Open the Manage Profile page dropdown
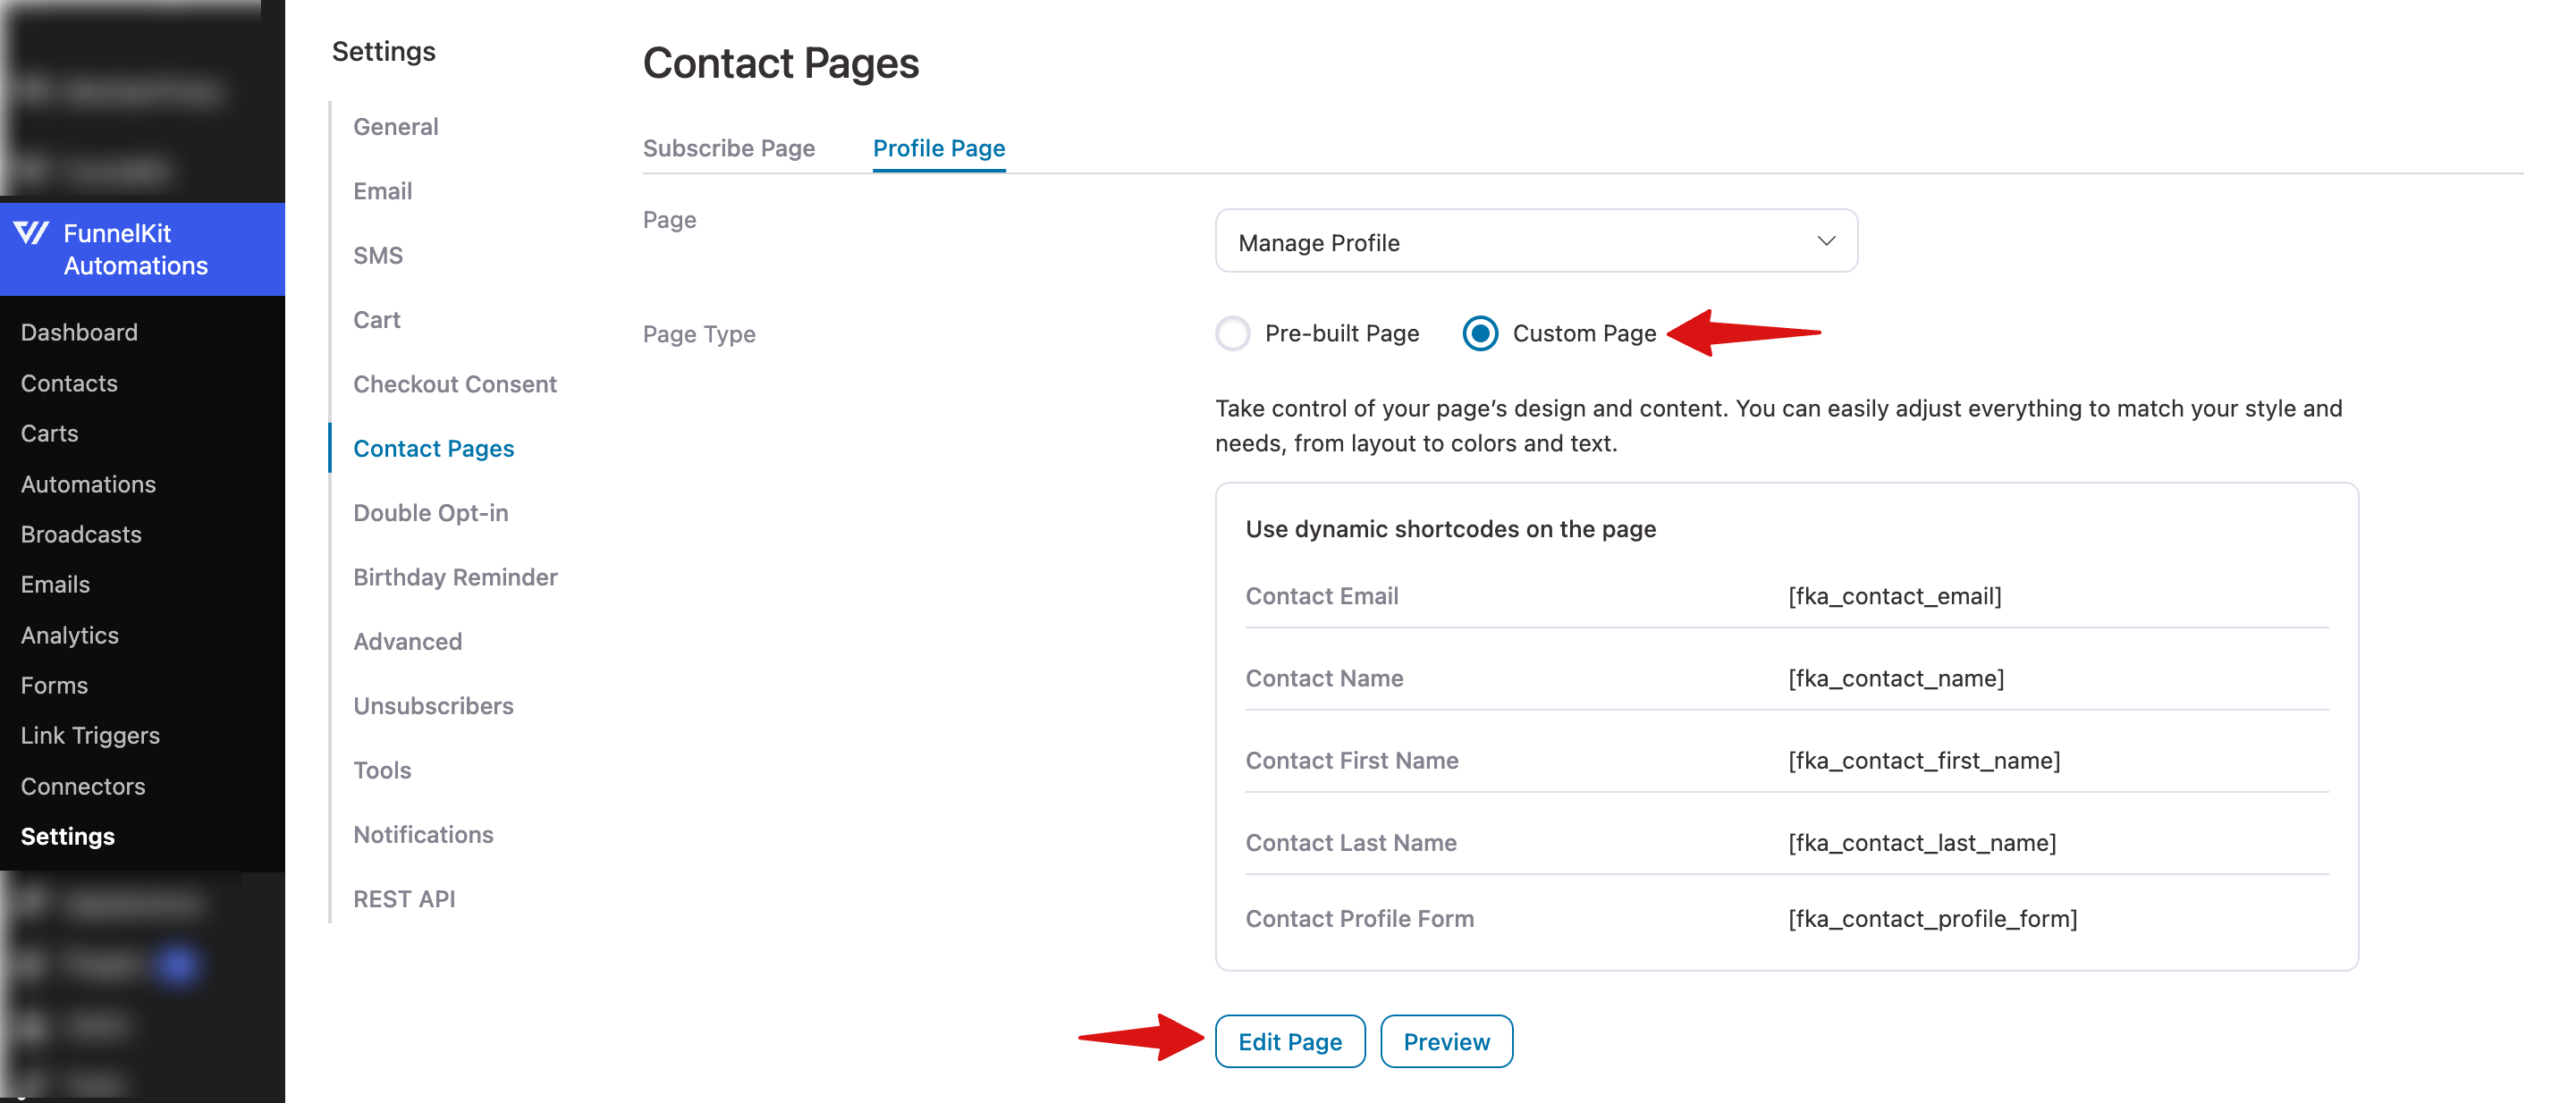This screenshot has height=1103, width=2560. [1536, 241]
